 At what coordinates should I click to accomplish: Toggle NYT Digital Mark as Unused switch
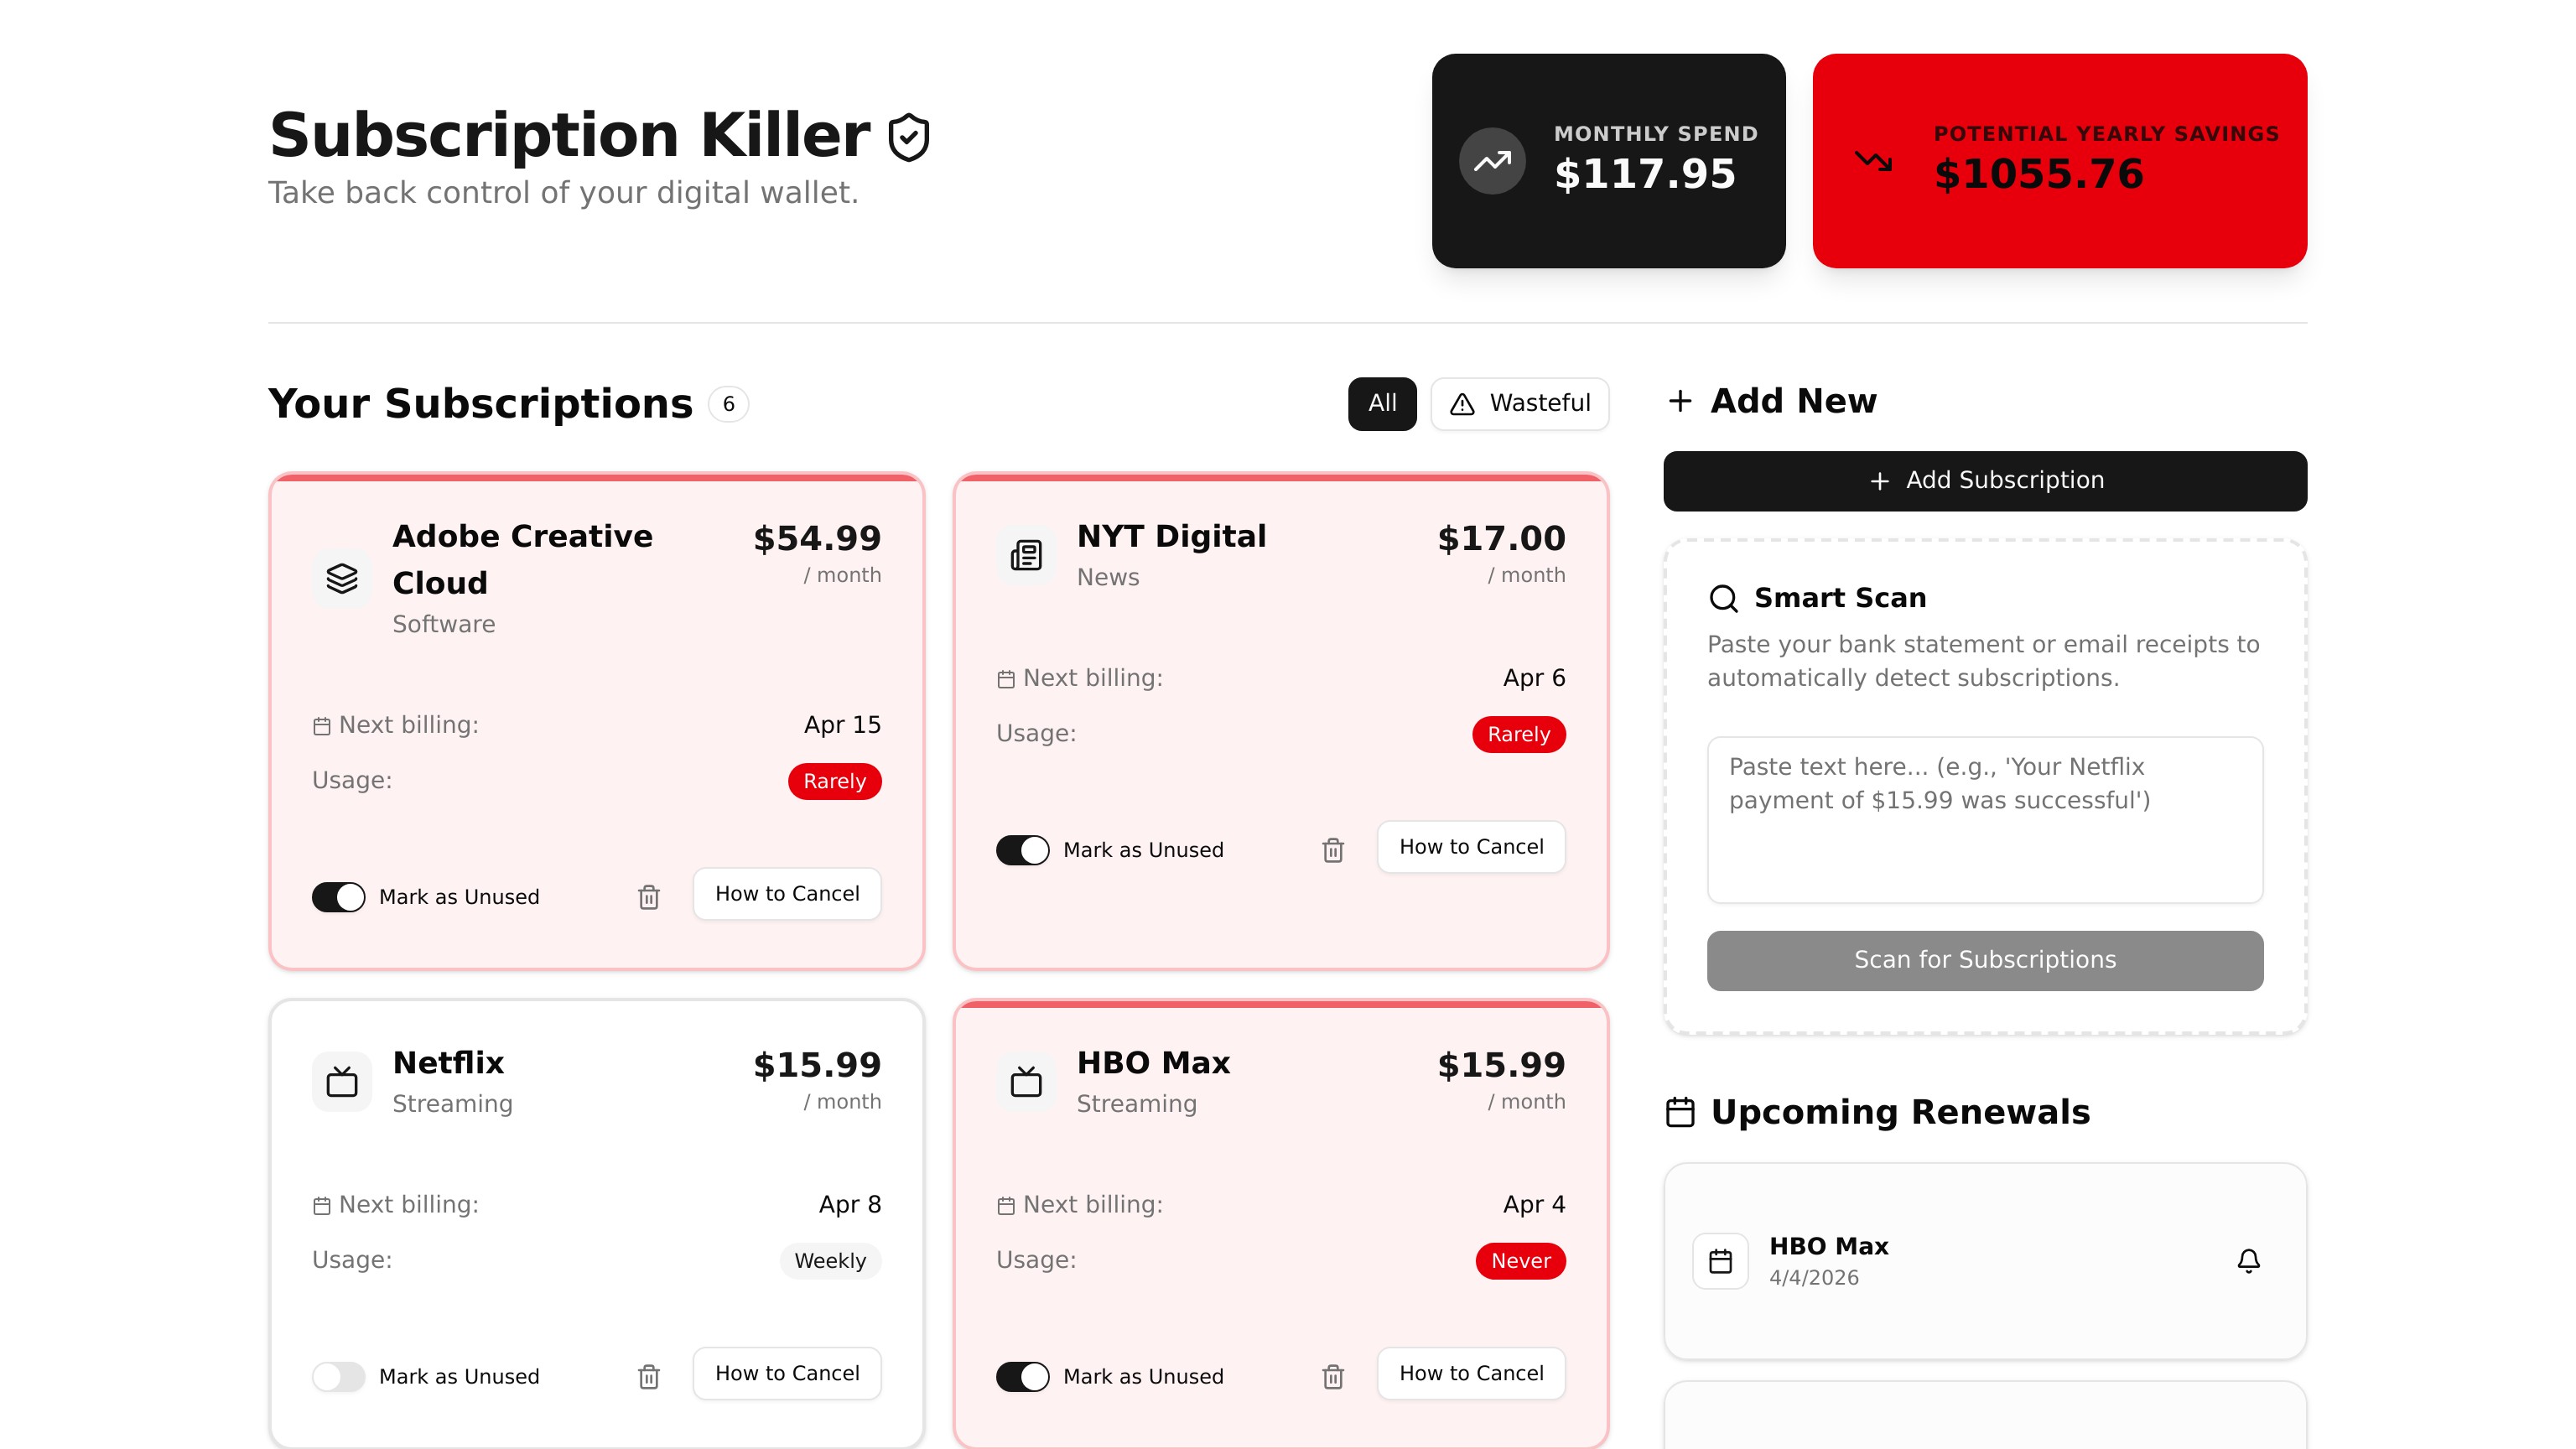pyautogui.click(x=1022, y=850)
